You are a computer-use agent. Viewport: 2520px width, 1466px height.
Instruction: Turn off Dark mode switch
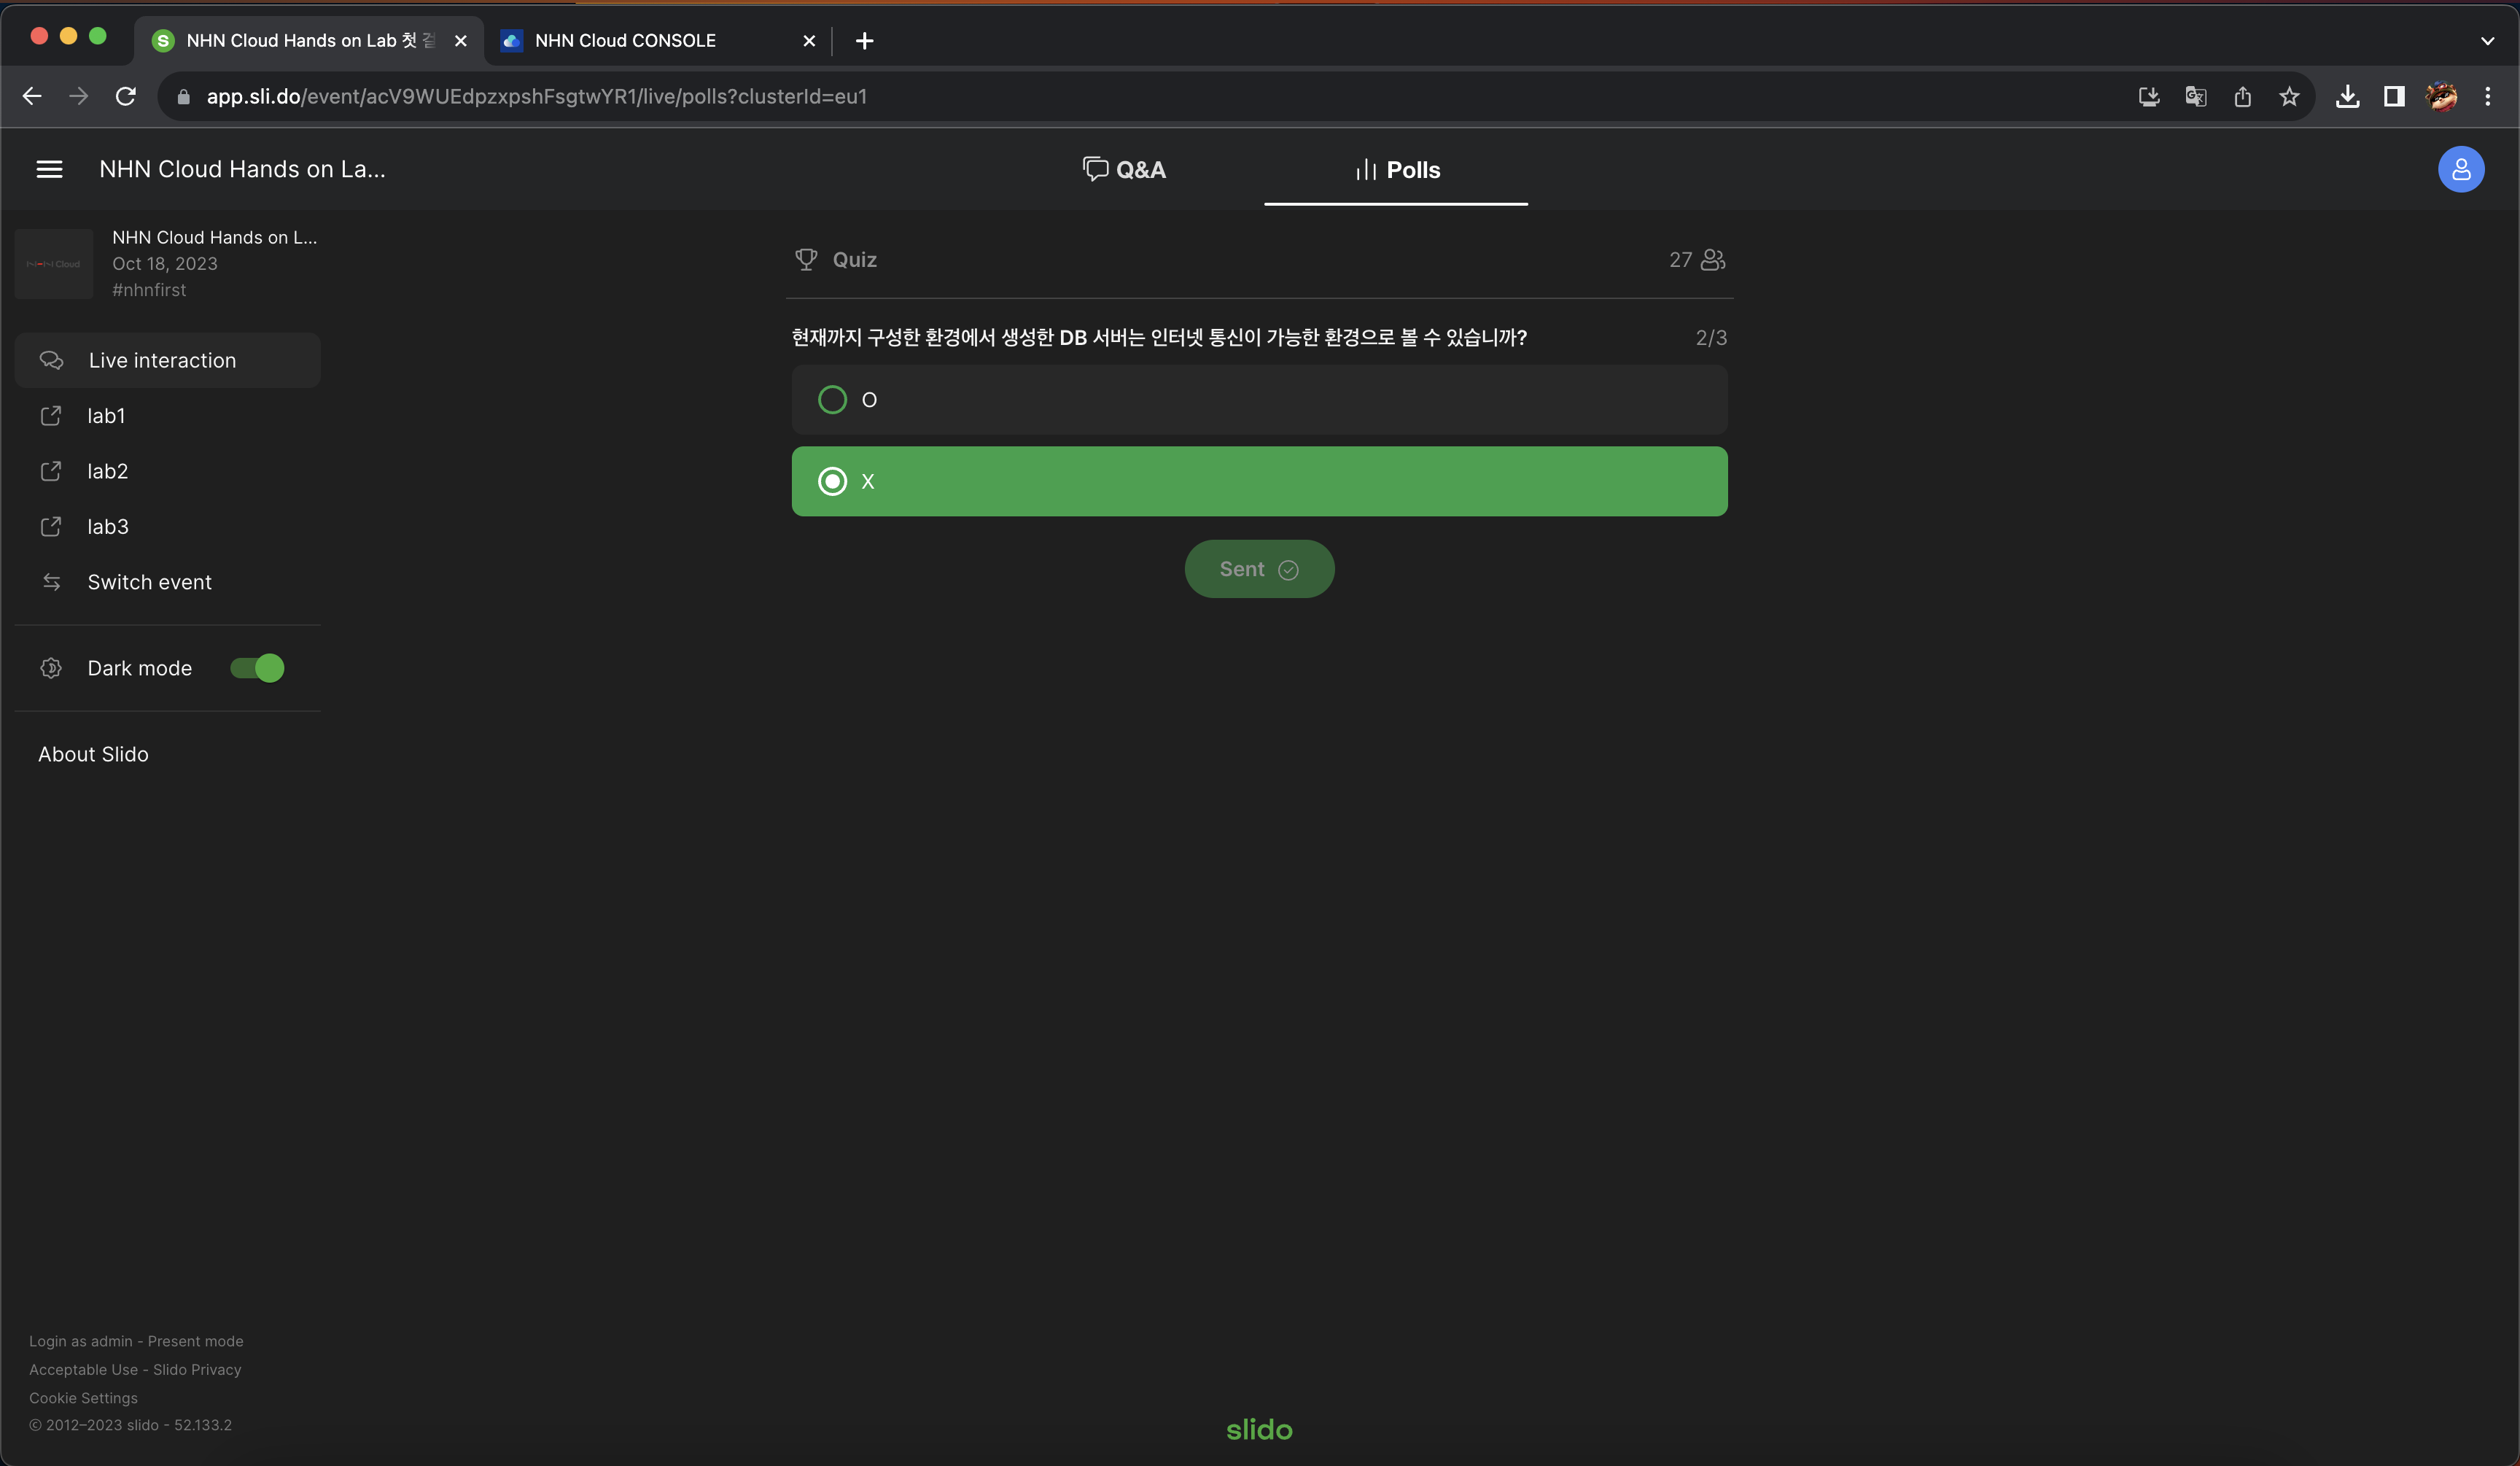click(257, 668)
